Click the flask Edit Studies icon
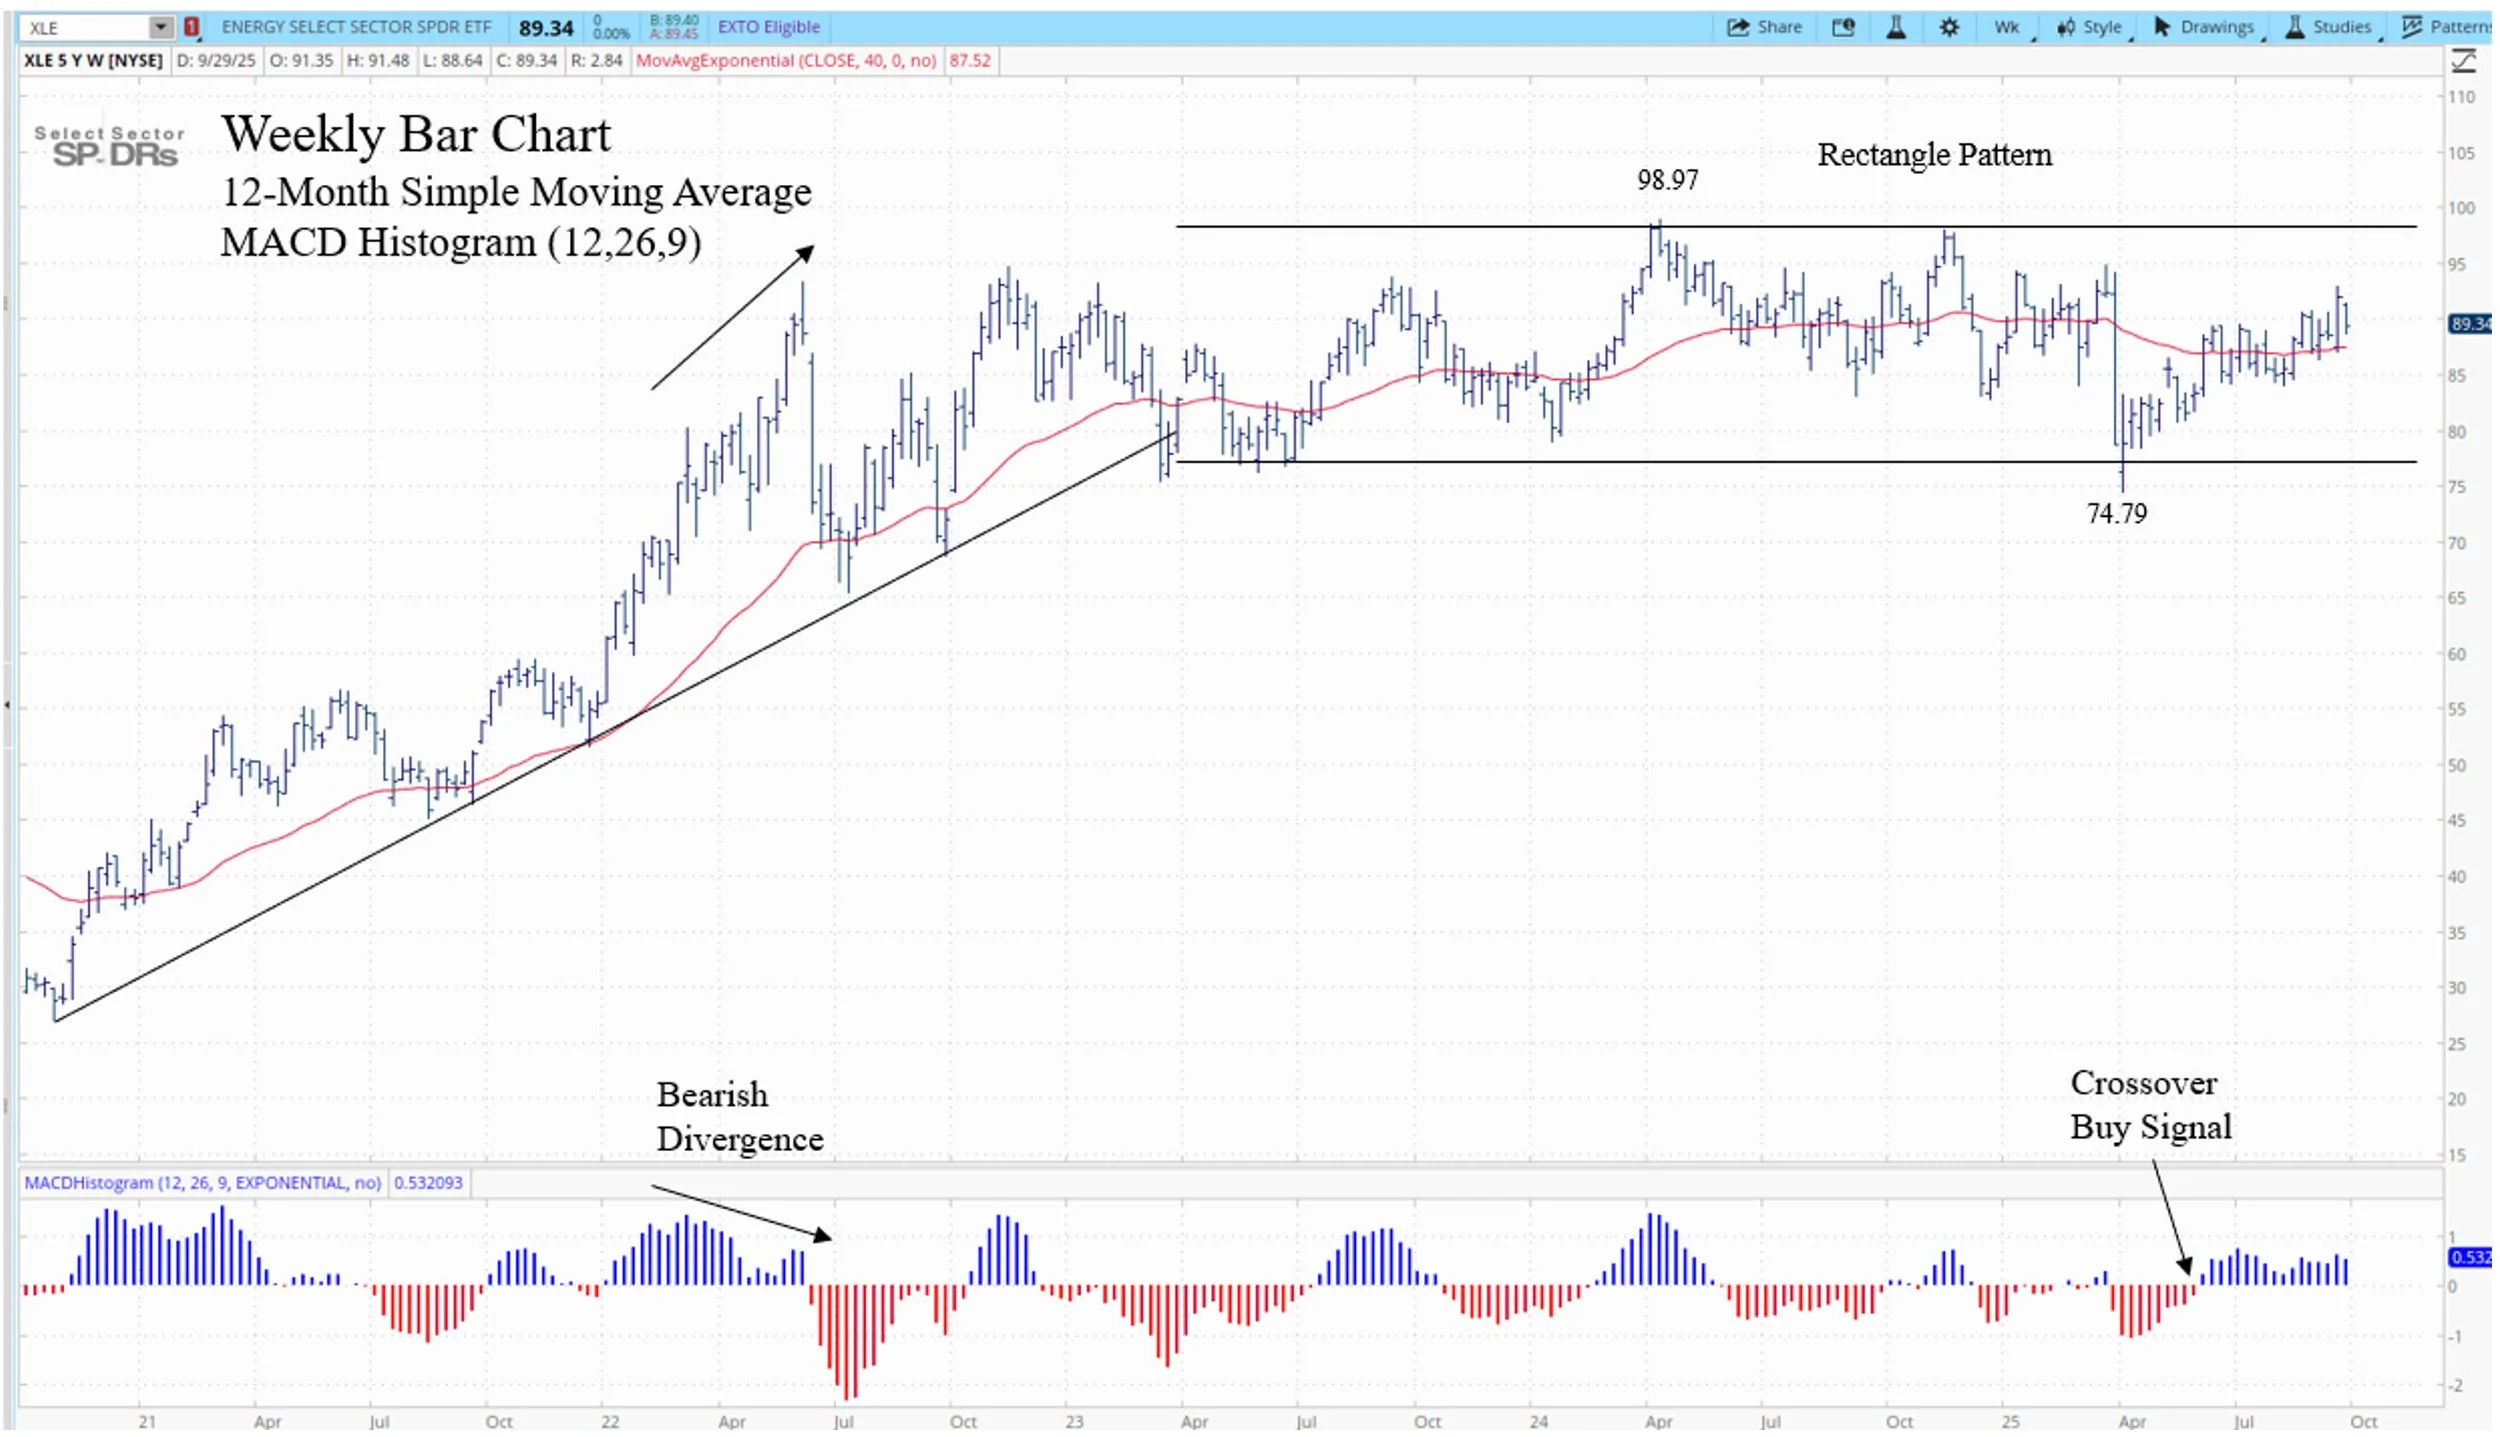This screenshot has width=2500, height=1437. tap(1895, 27)
